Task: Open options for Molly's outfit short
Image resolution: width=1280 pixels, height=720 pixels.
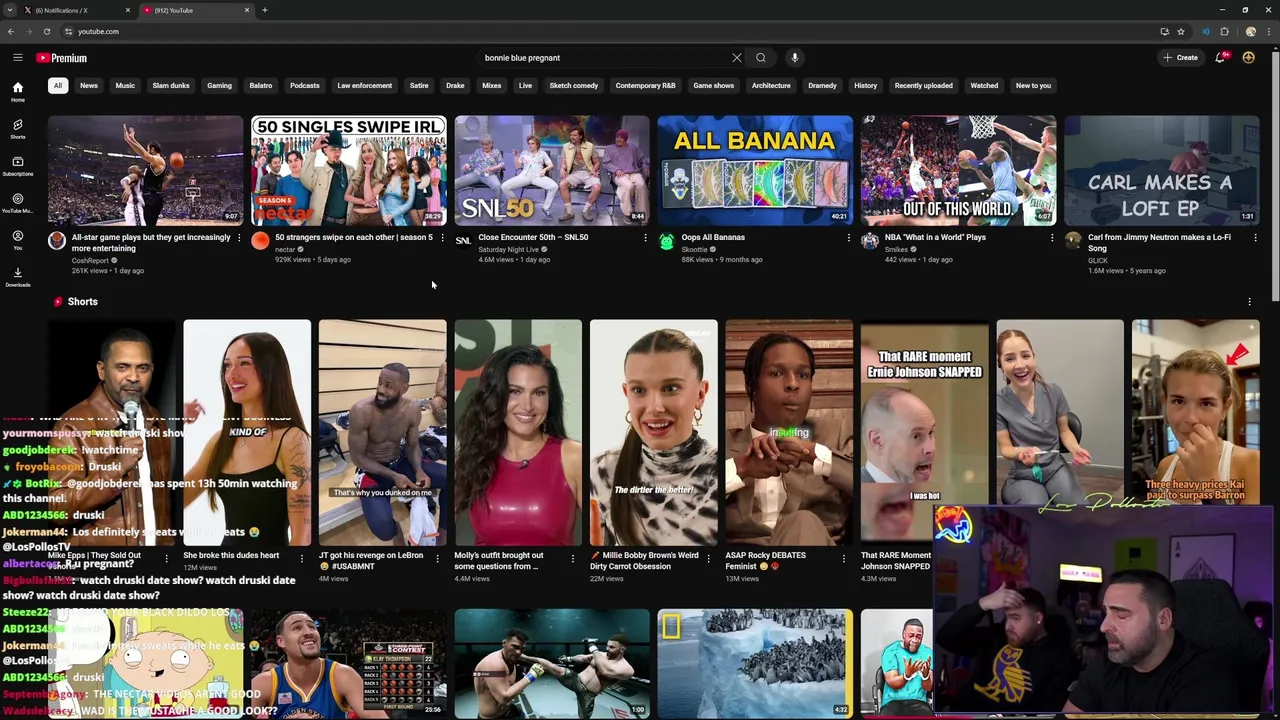Action: tap(573, 558)
